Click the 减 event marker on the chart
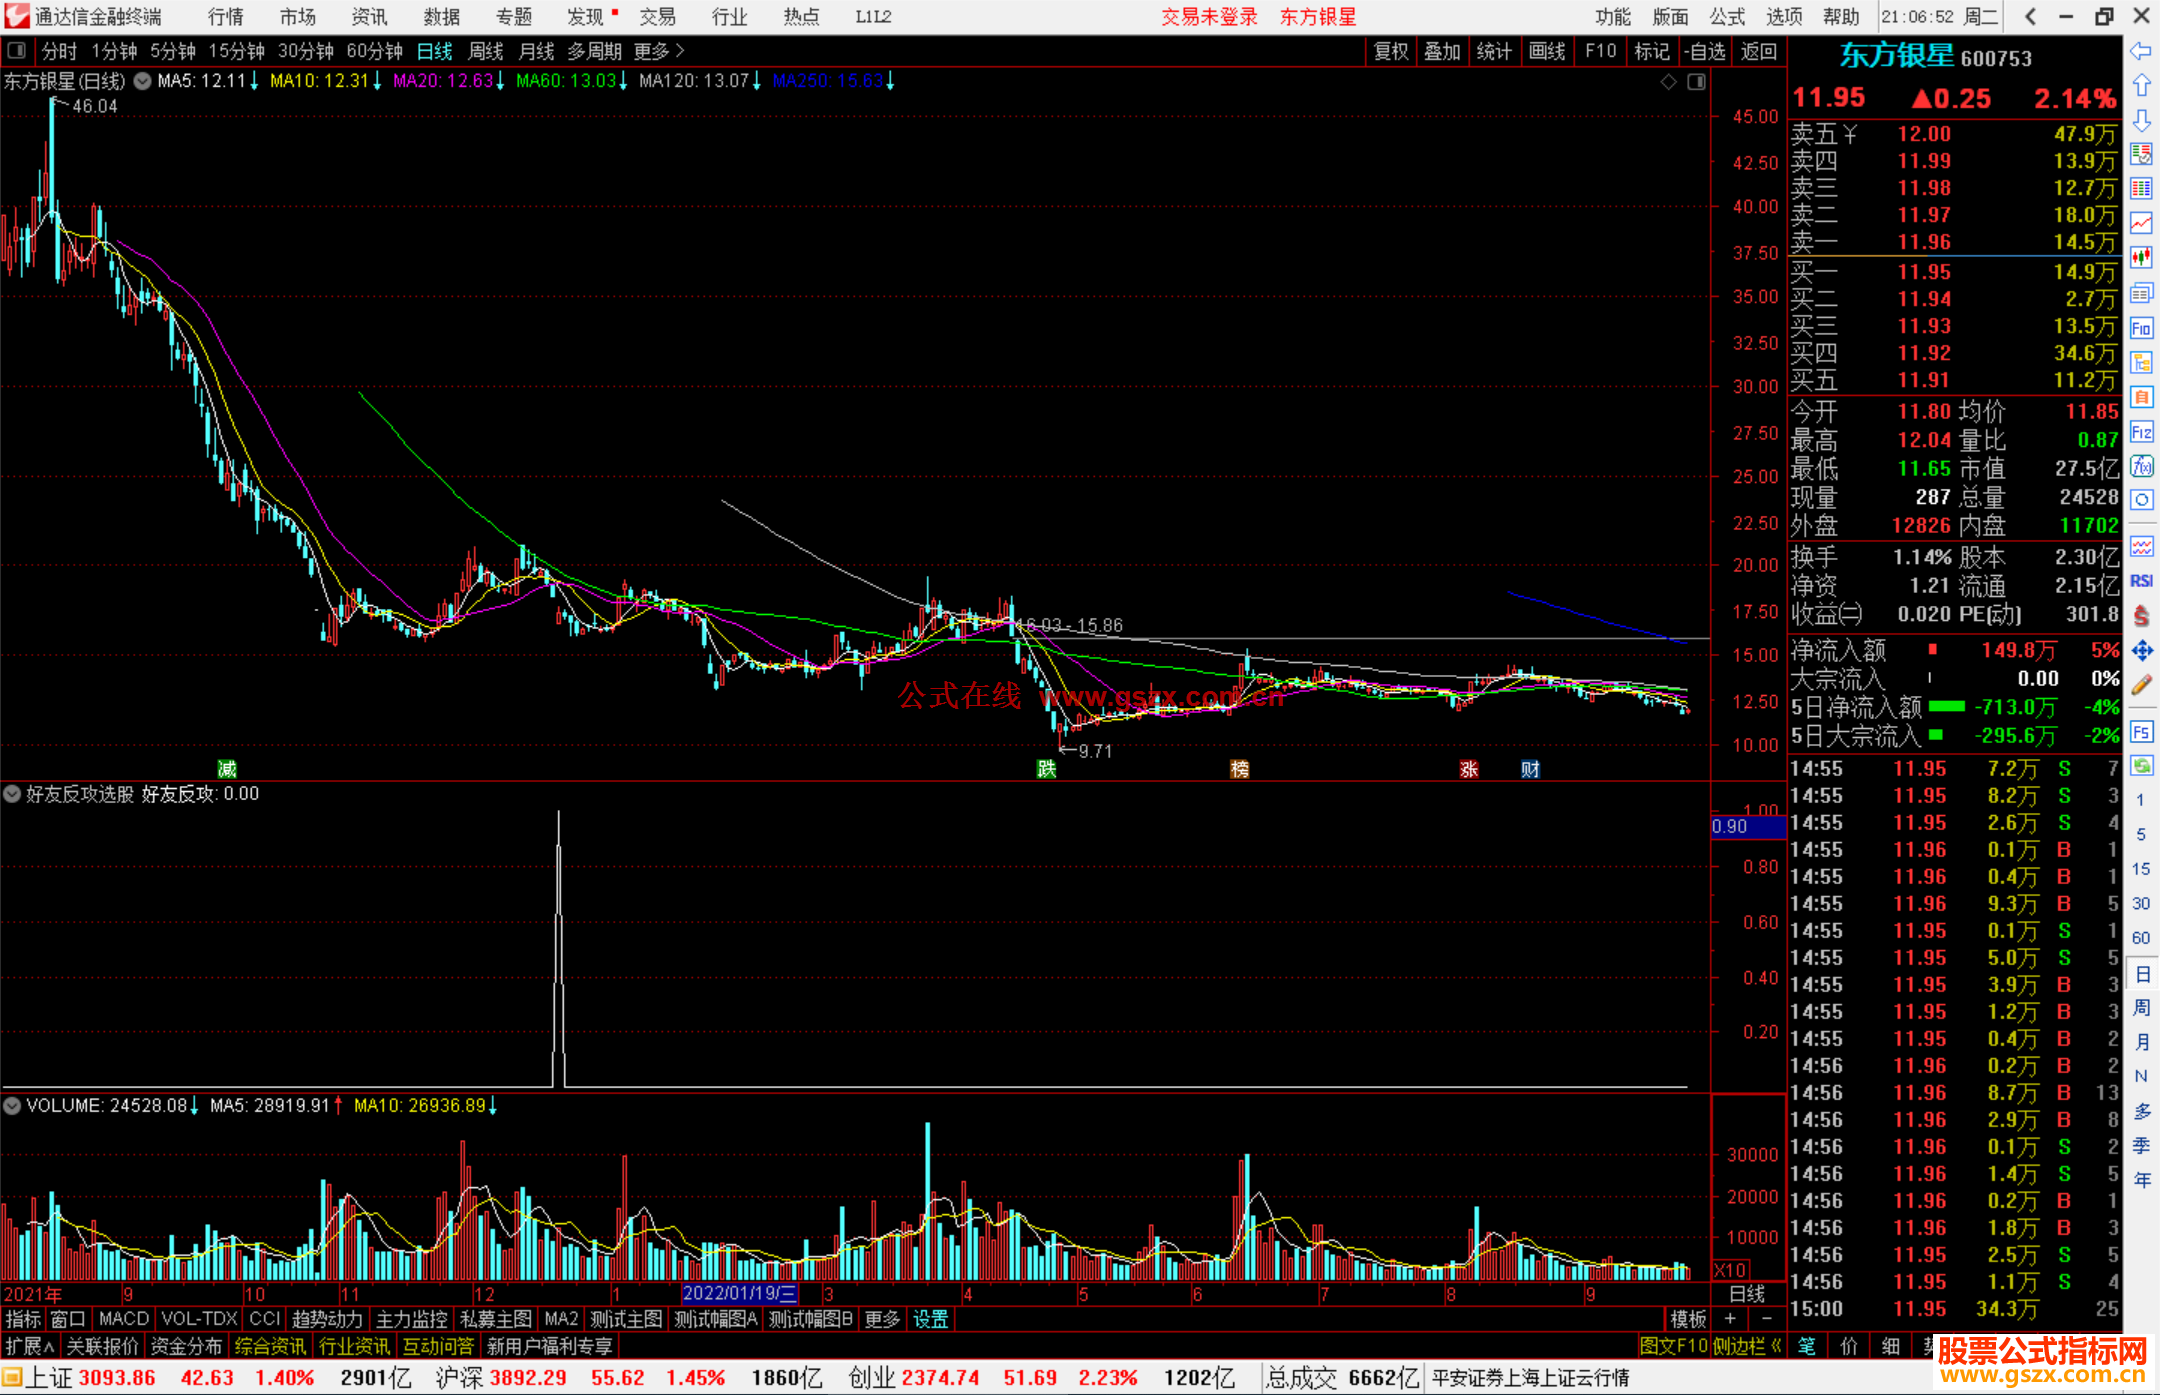The width and height of the screenshot is (2160, 1395). pyautogui.click(x=227, y=769)
